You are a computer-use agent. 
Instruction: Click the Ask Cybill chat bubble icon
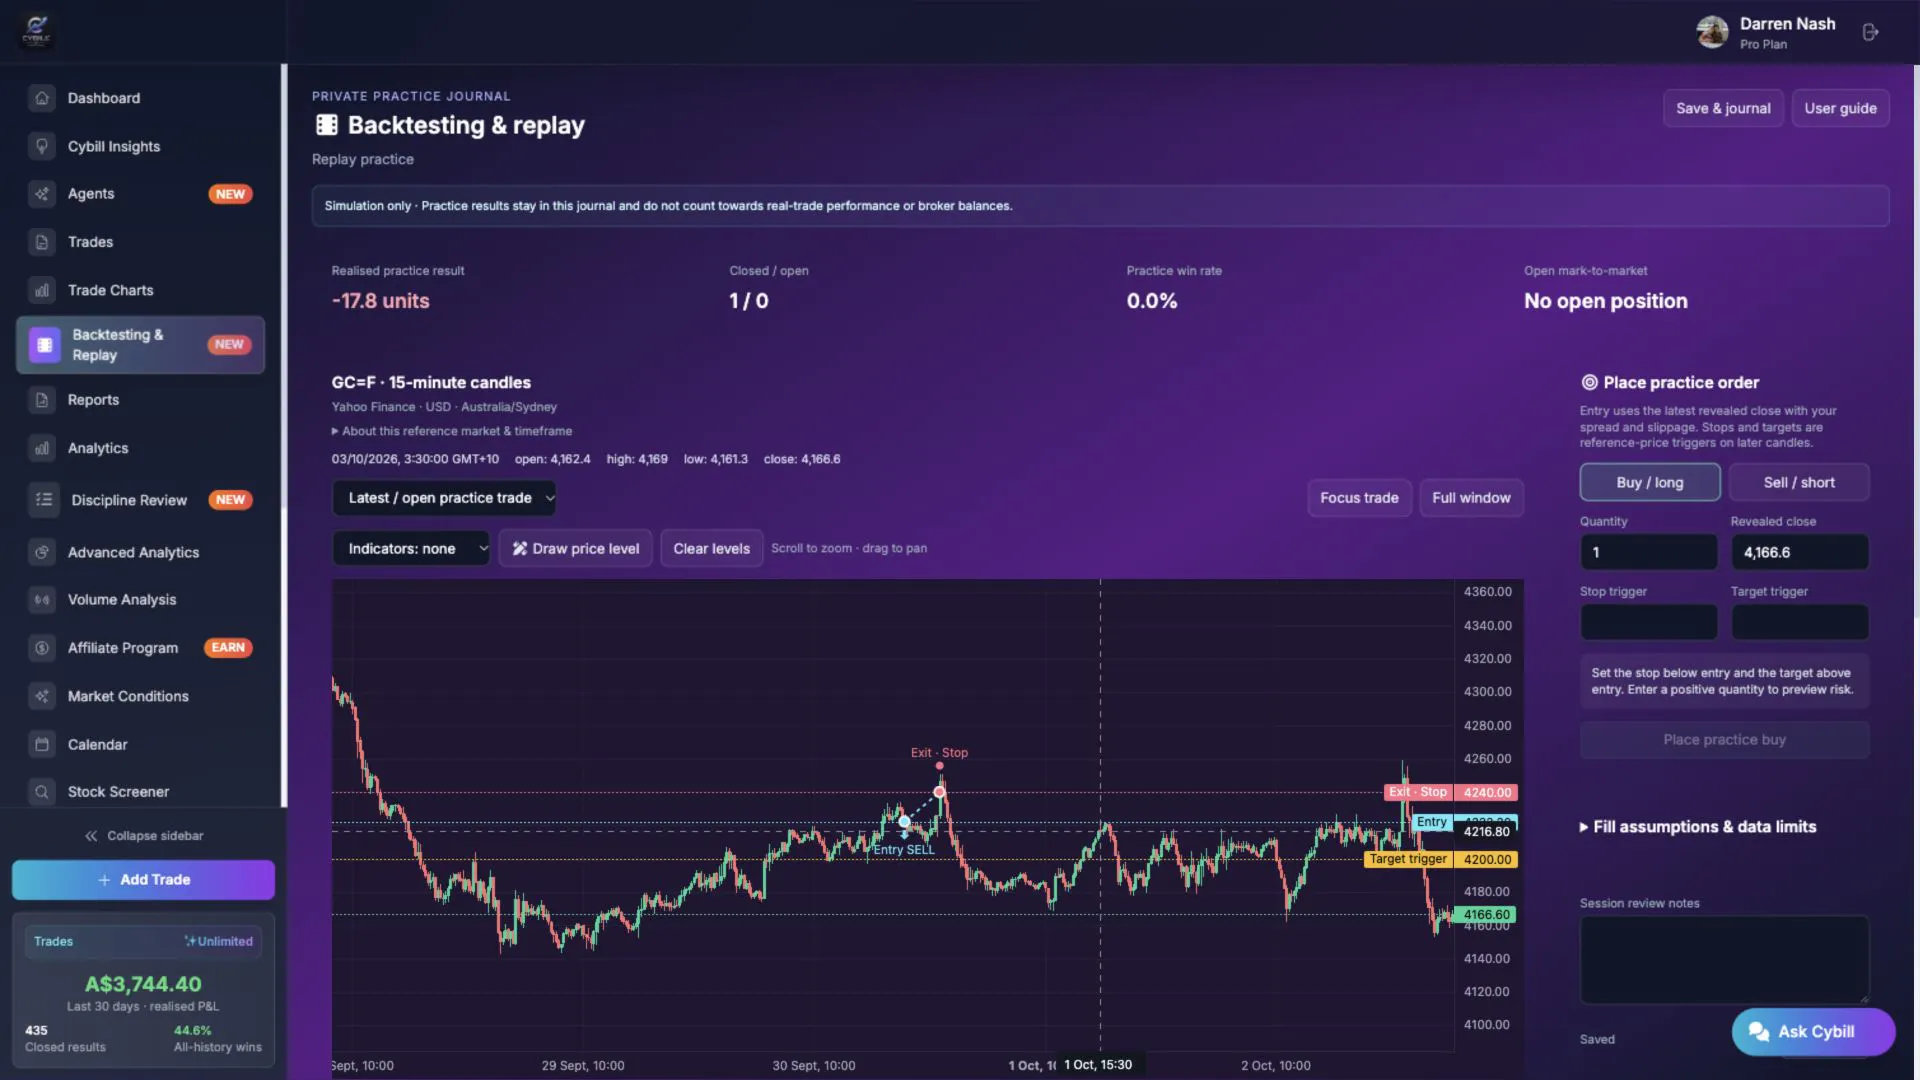1759,1031
